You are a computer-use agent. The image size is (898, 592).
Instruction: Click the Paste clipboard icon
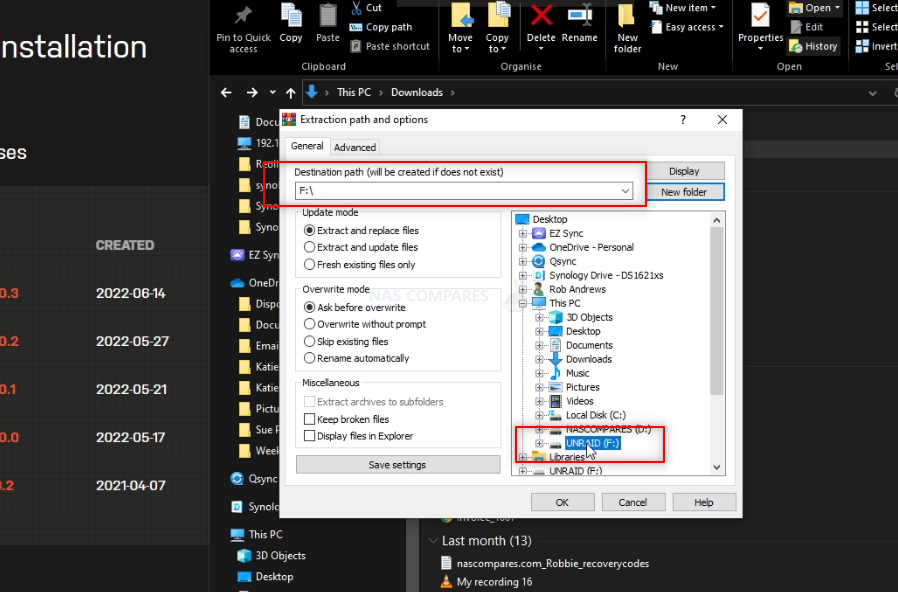(x=328, y=16)
